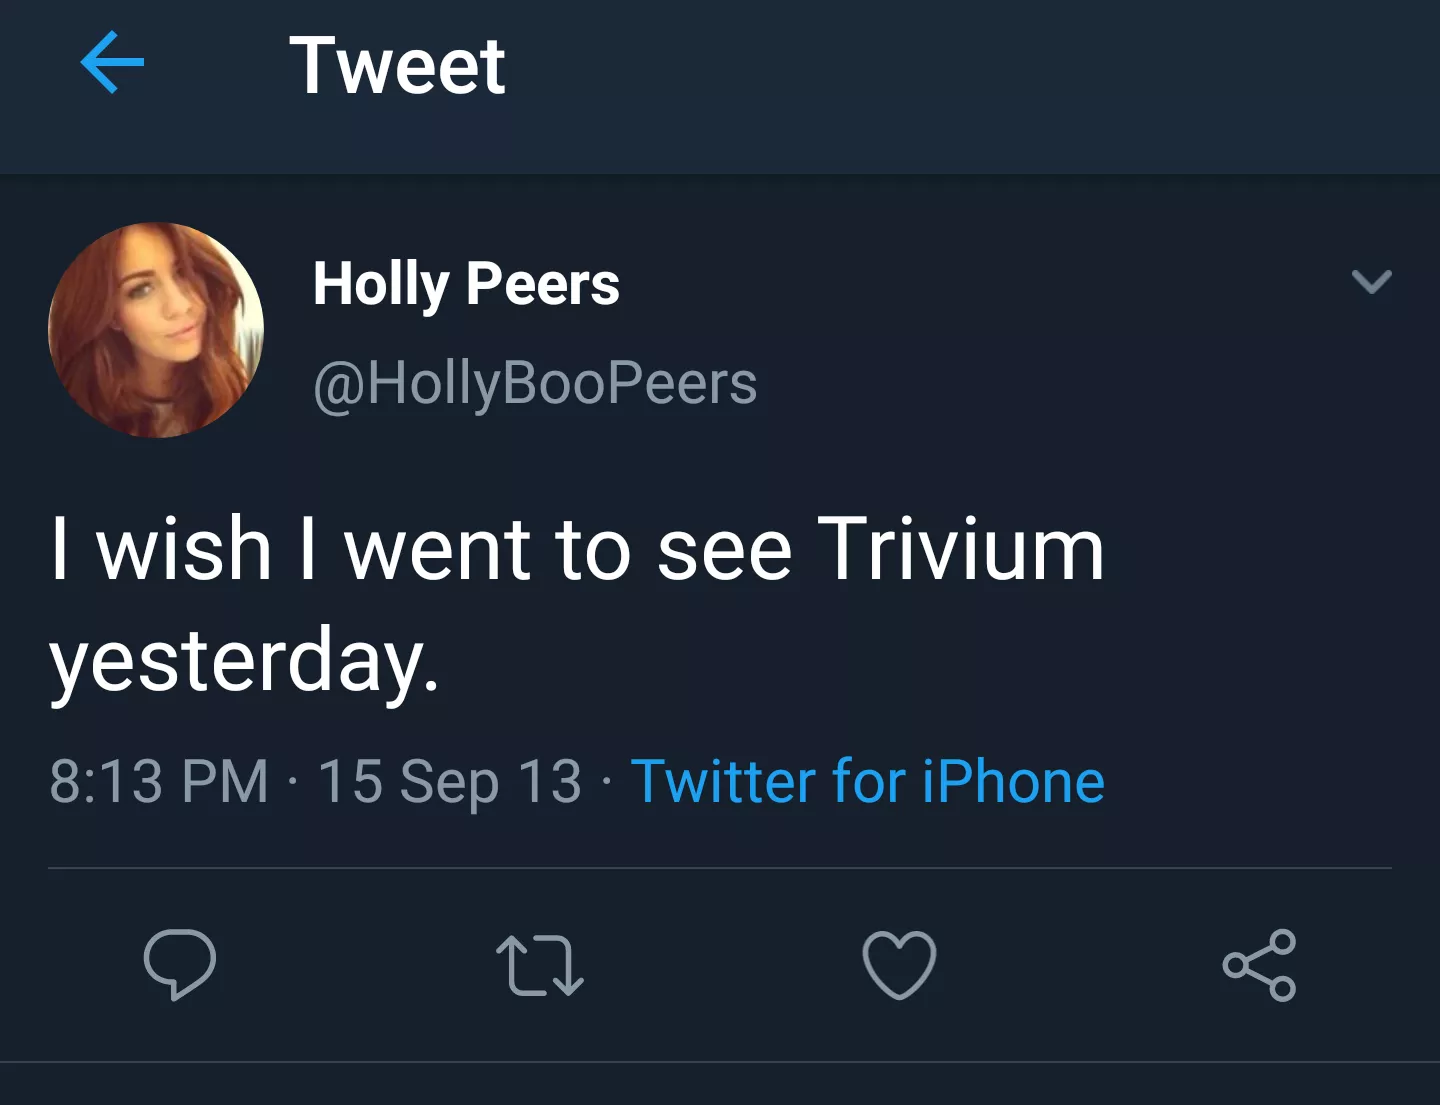Click the caret next to the username
This screenshot has height=1105, width=1440.
1374,282
